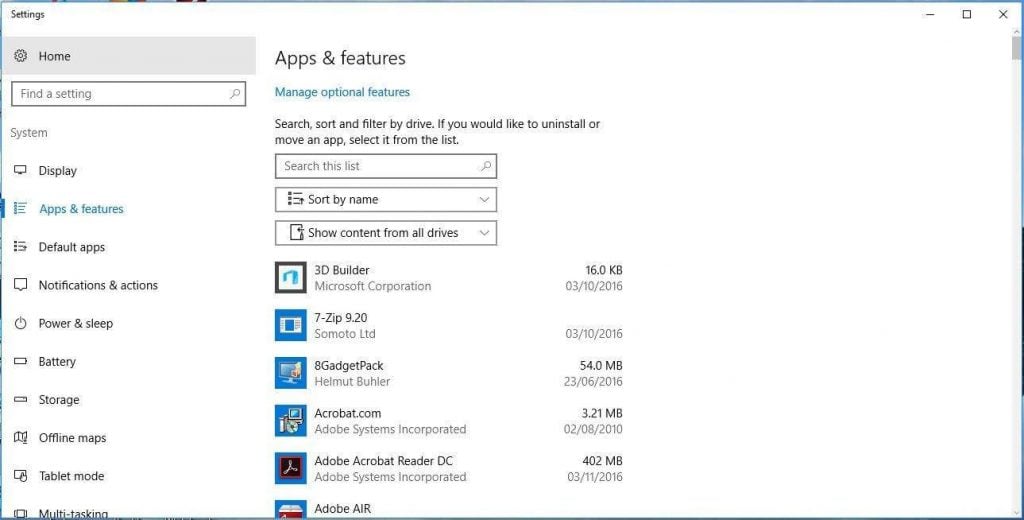Click the Manage optional features link

point(342,92)
